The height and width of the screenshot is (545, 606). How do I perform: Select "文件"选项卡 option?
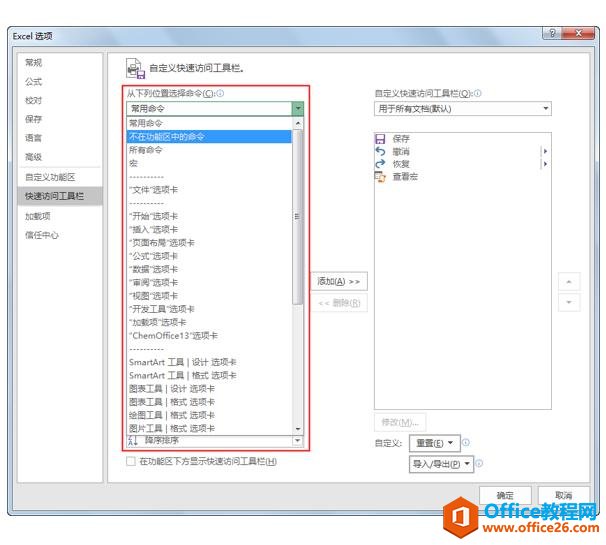[x=209, y=190]
